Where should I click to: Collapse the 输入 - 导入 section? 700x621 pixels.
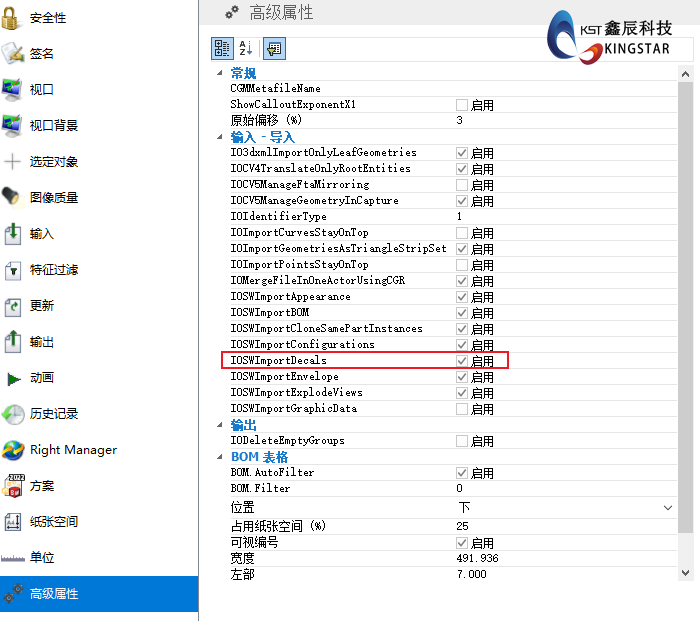pyautogui.click(x=220, y=137)
